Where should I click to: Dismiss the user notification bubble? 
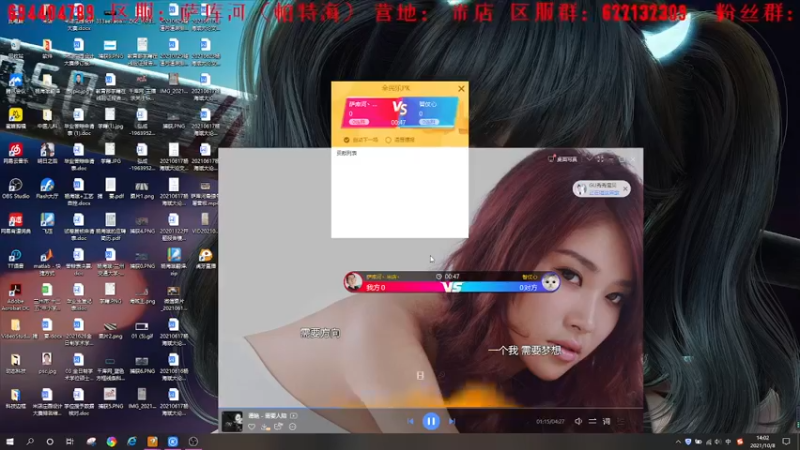[625, 188]
